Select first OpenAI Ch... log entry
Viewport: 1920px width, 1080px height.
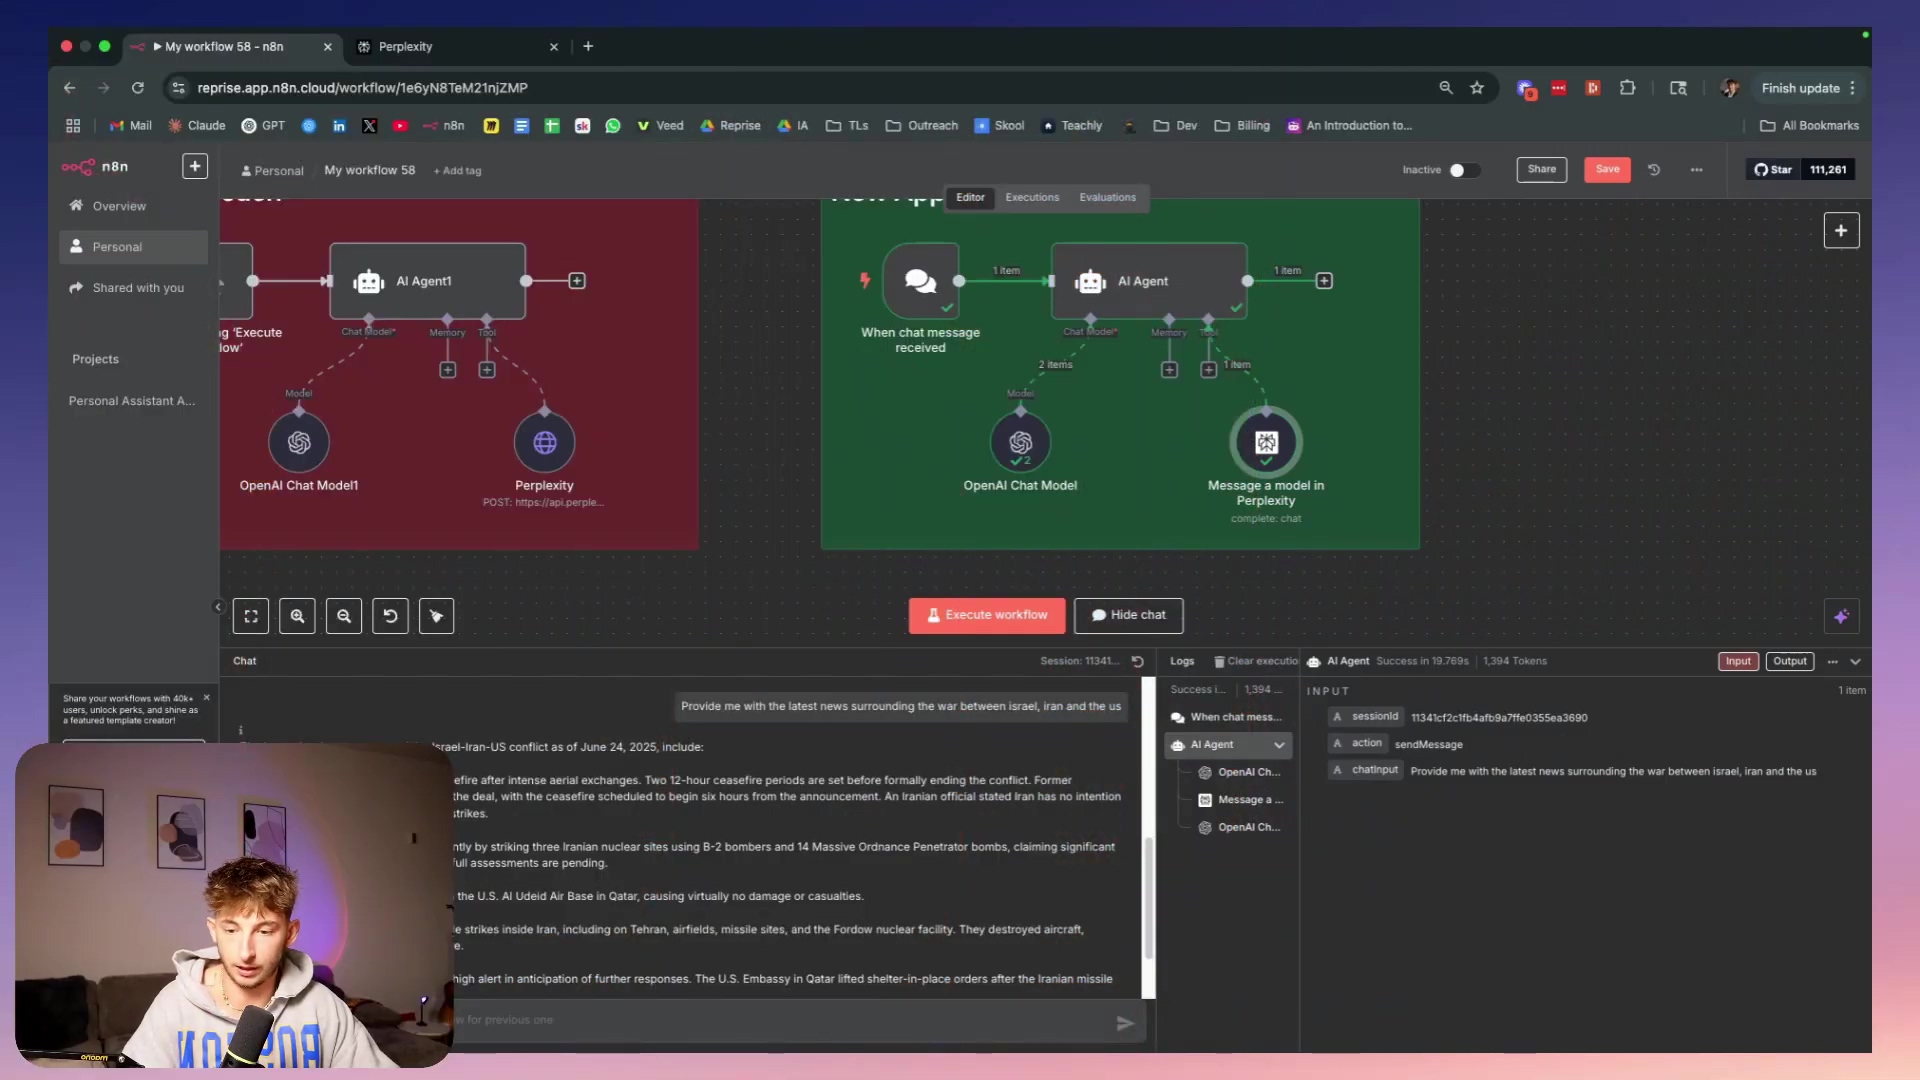pyautogui.click(x=1241, y=773)
